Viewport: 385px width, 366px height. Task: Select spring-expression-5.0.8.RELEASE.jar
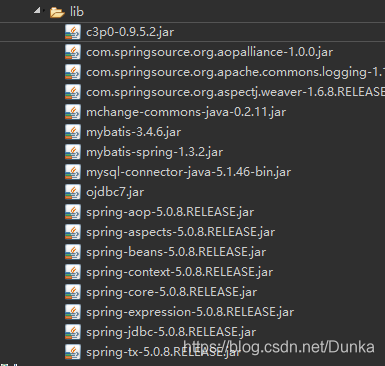(190, 312)
